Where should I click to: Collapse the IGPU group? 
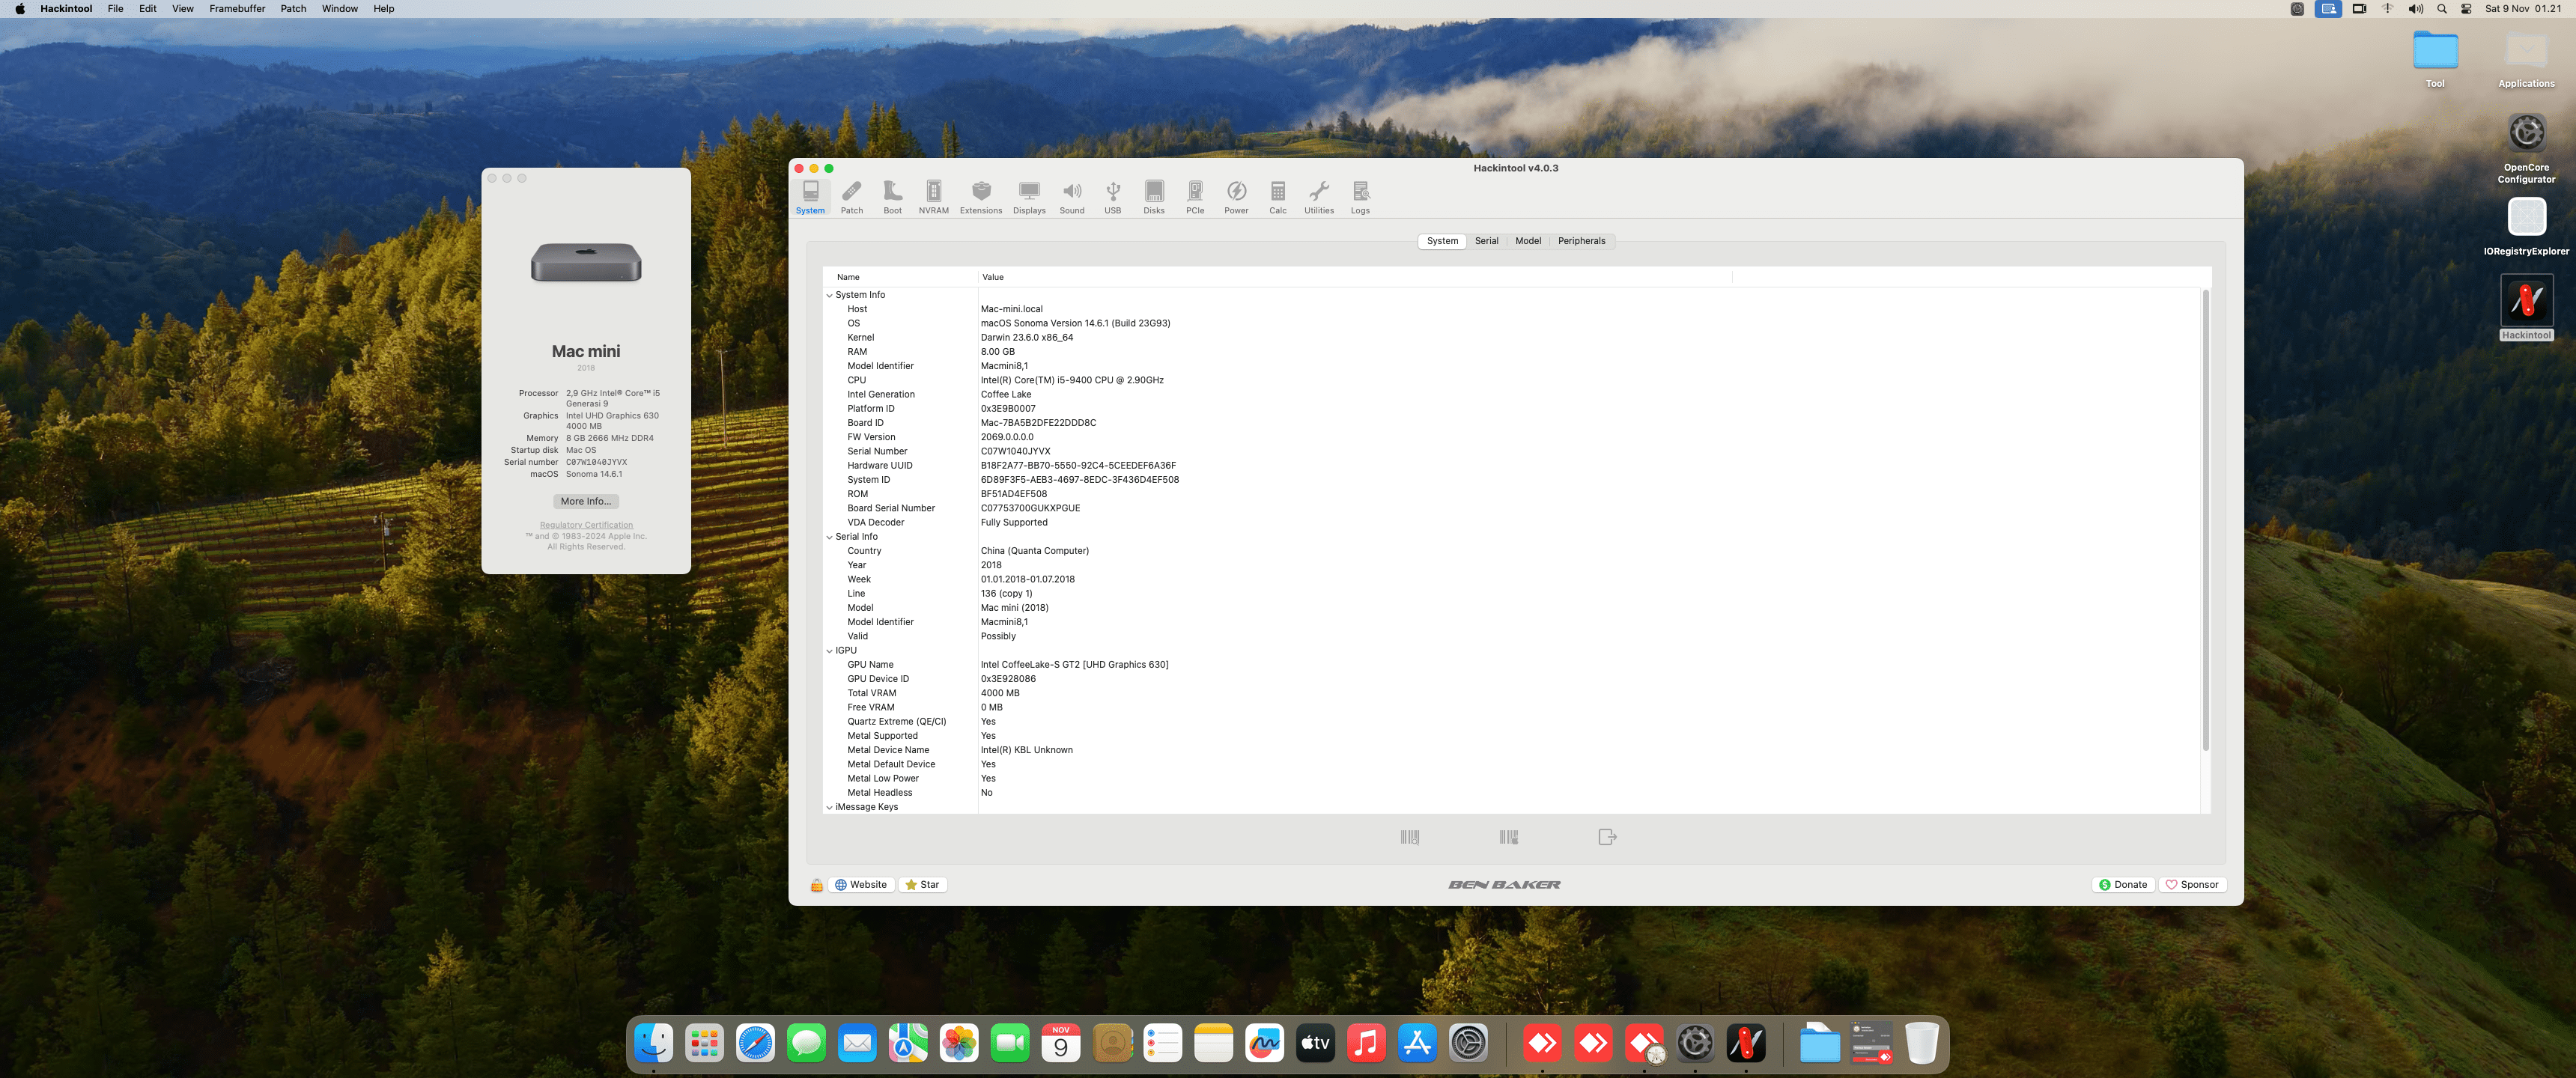[829, 651]
